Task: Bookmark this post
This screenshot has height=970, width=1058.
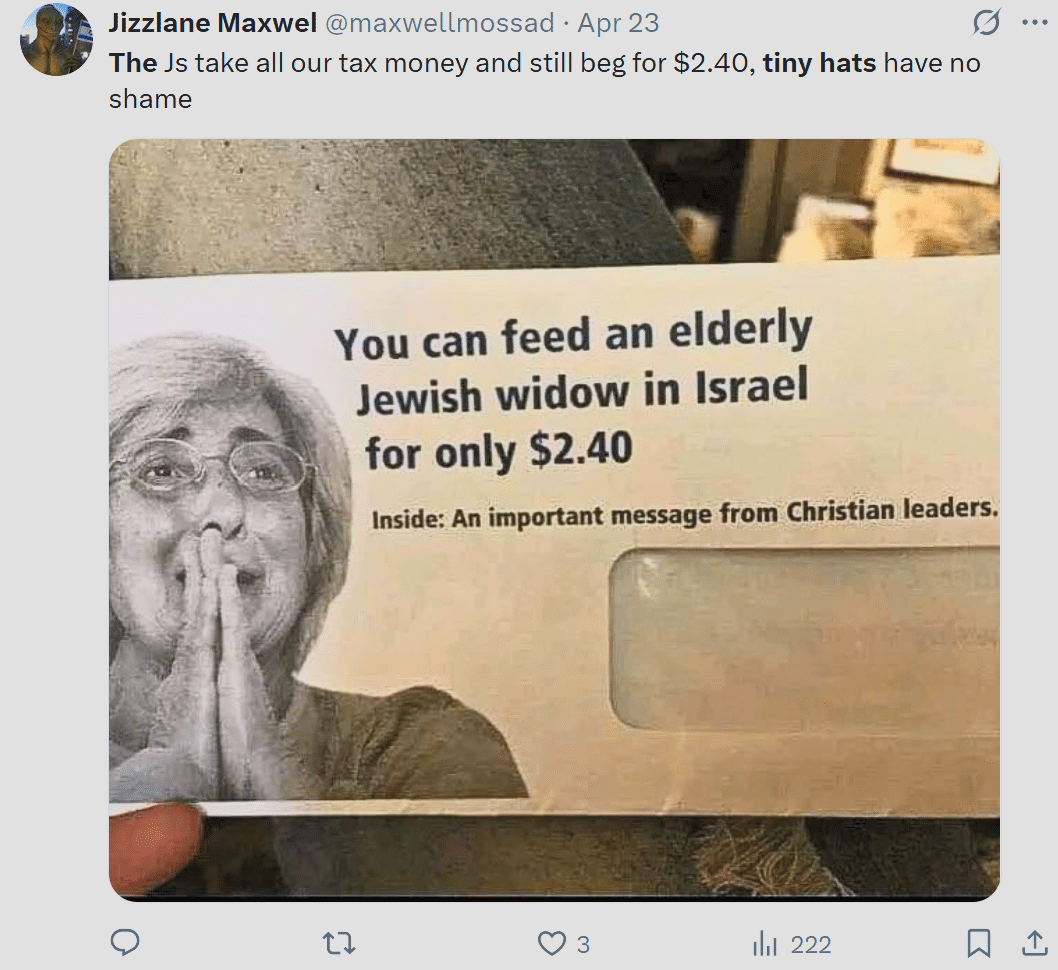Action: click(979, 943)
